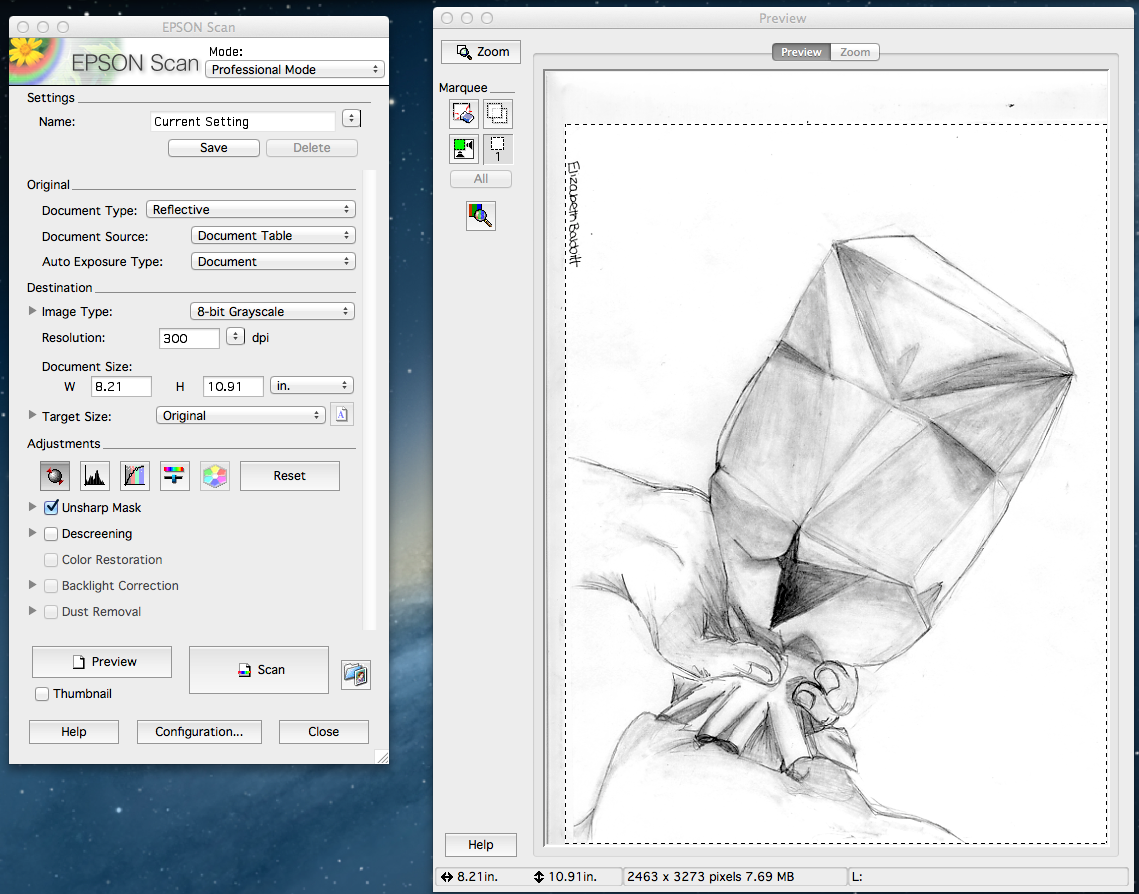Expand the Backlight Correction disclosure triangle
1139x894 pixels.
32,585
